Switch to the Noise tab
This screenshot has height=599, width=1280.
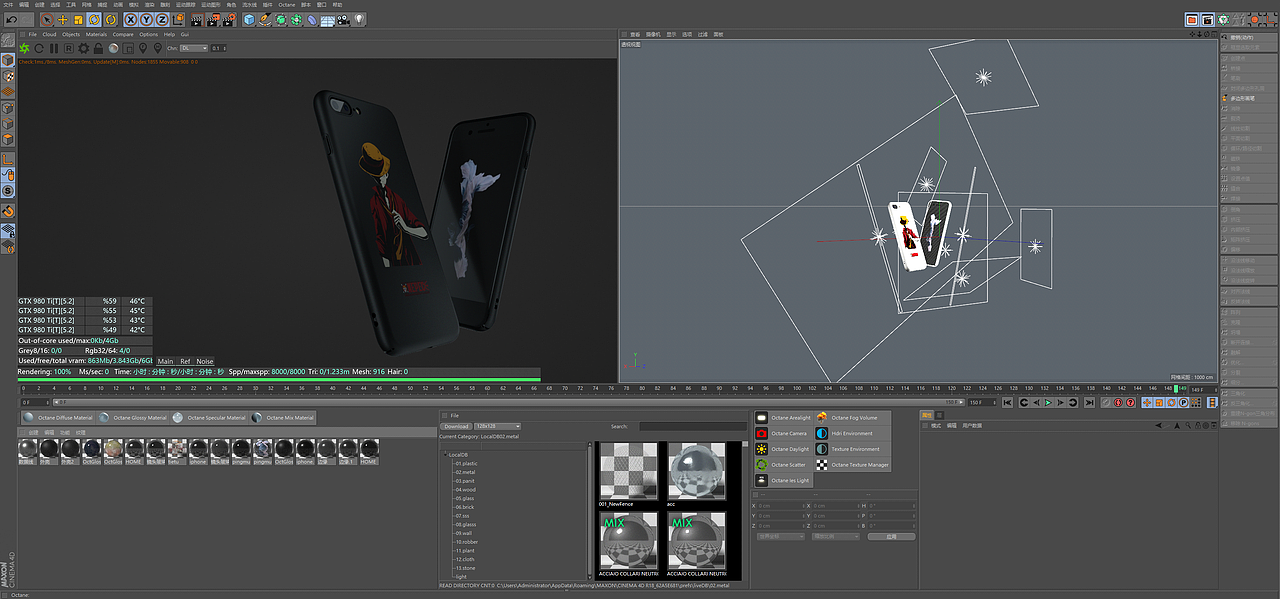pos(204,361)
